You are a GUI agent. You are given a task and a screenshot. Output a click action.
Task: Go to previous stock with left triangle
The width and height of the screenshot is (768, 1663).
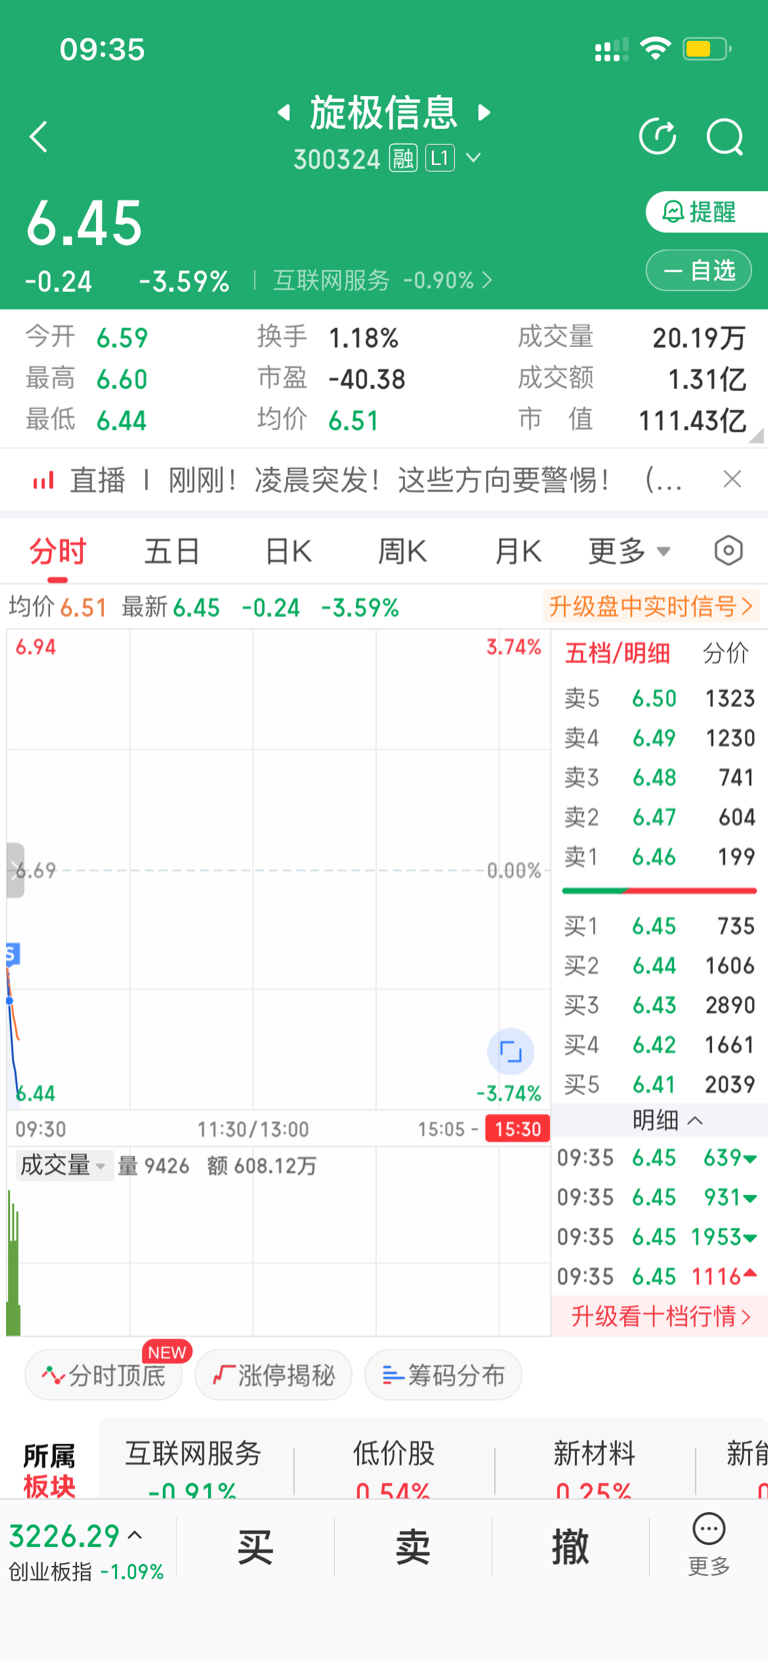pos(284,112)
